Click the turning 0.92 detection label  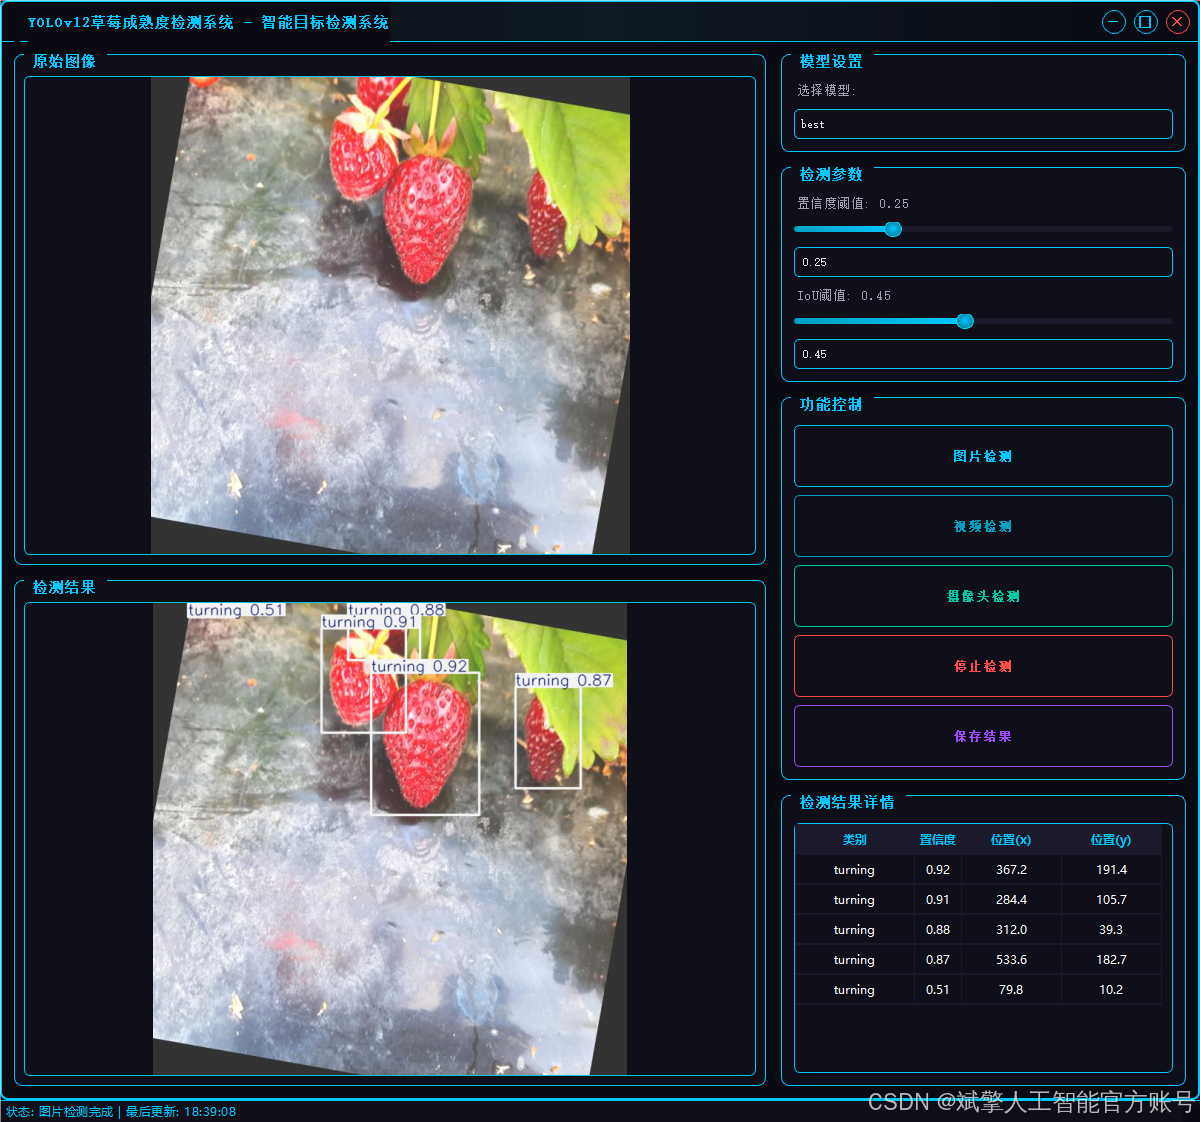[x=420, y=666]
